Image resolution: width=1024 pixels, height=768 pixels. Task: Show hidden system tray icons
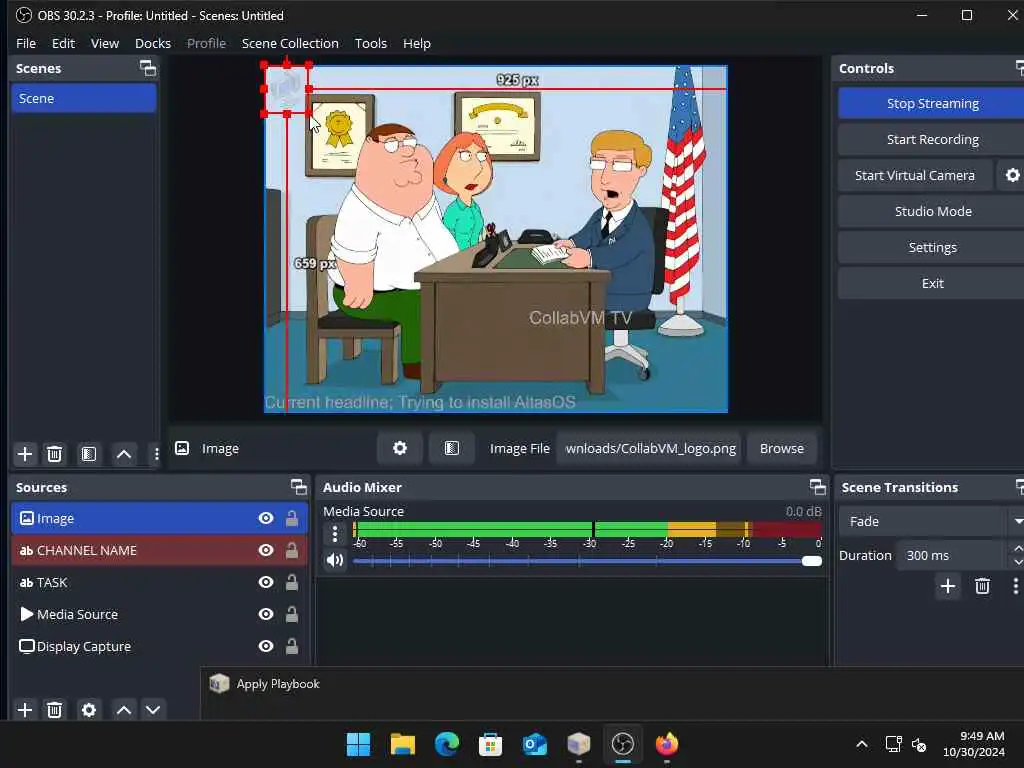click(862, 744)
